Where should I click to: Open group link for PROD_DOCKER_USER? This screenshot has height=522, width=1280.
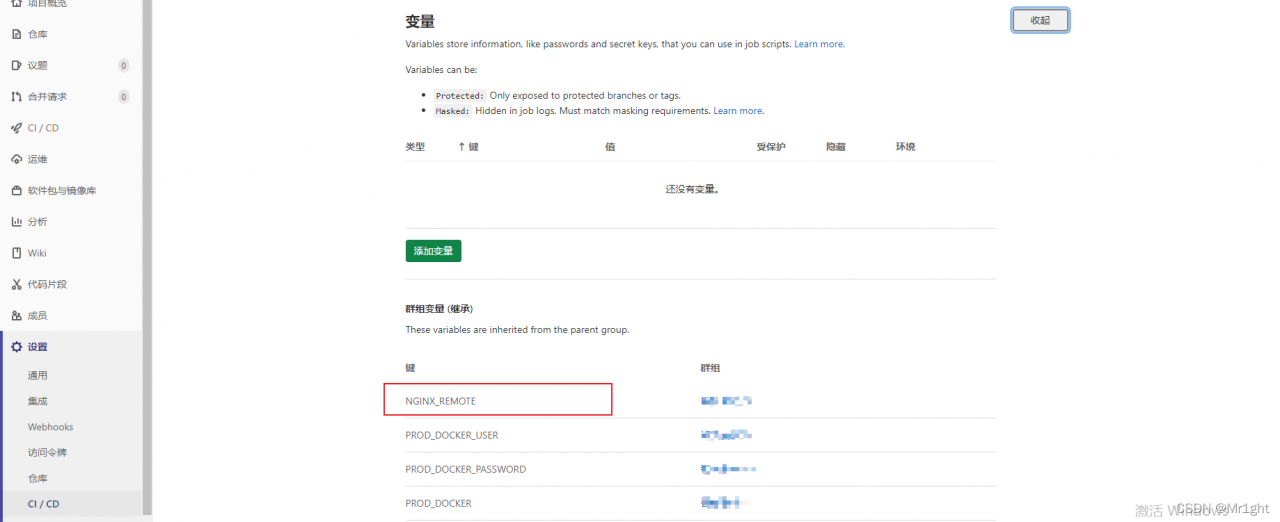[726, 435]
